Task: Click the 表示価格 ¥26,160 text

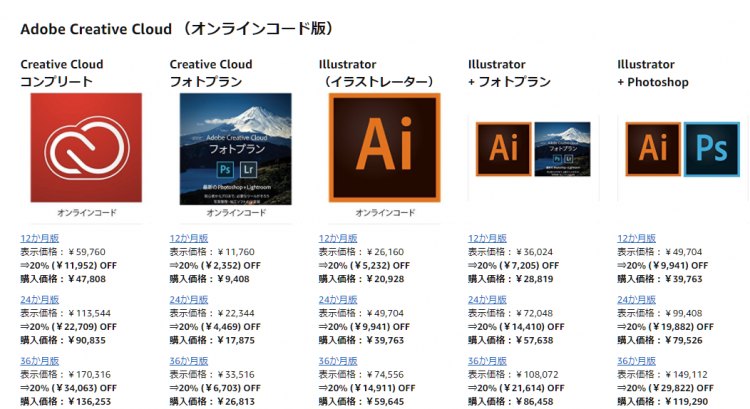Action: coord(362,252)
